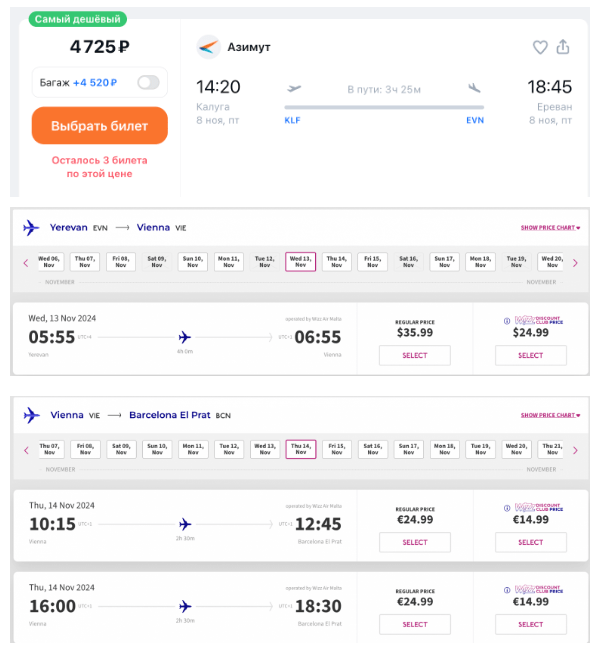Go to later dates in Vienna–Barcelona date strip
This screenshot has height=653, width=602.
[x=575, y=450]
